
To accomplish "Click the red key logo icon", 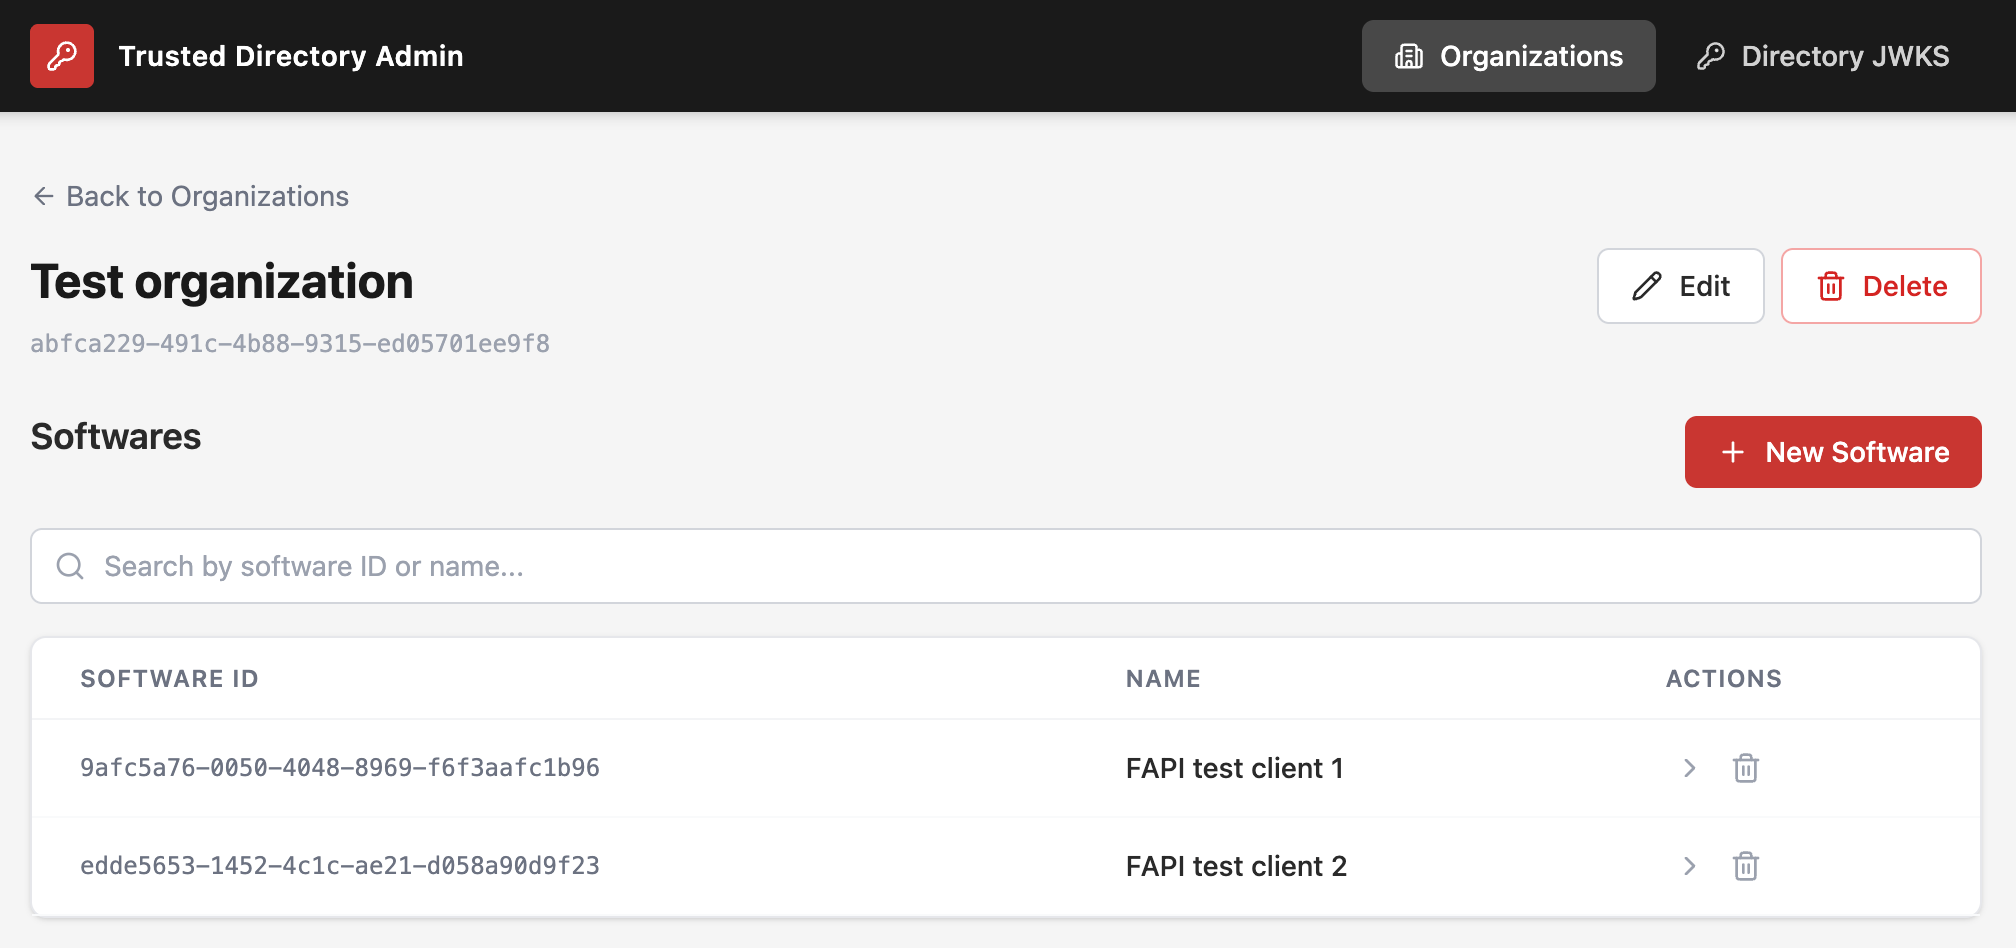I will click(62, 56).
